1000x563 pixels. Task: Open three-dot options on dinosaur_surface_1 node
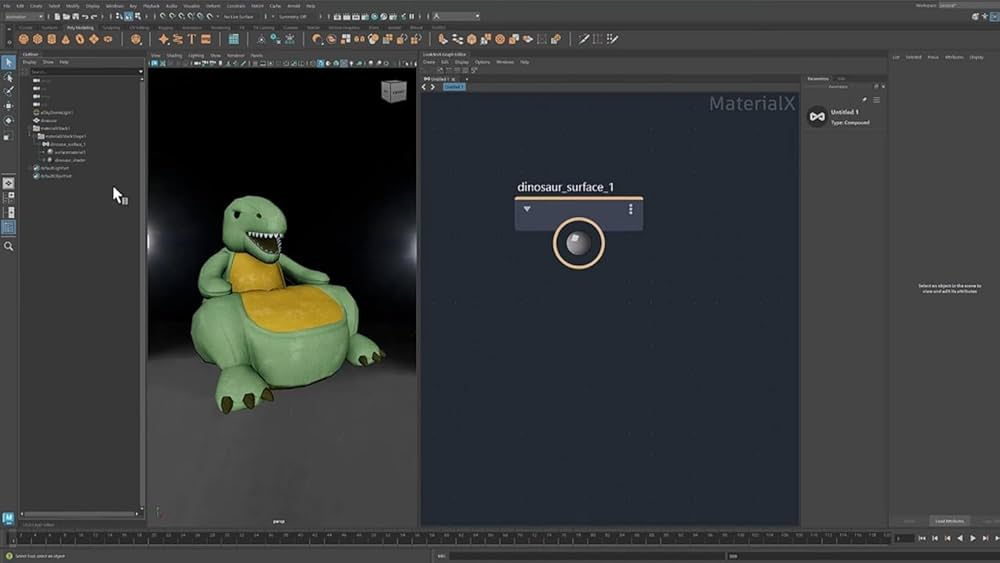[x=631, y=209]
